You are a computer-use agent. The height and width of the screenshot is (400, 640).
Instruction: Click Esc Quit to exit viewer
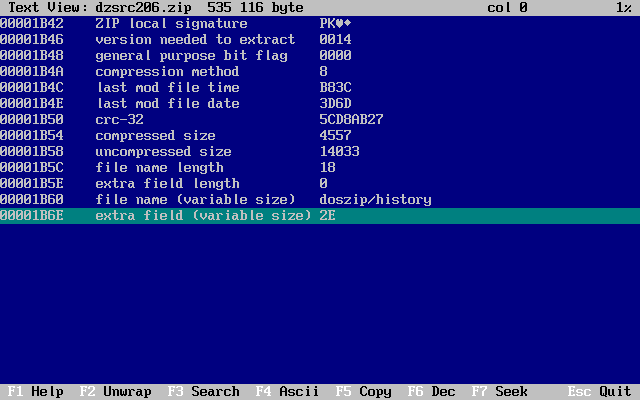(x=599, y=392)
